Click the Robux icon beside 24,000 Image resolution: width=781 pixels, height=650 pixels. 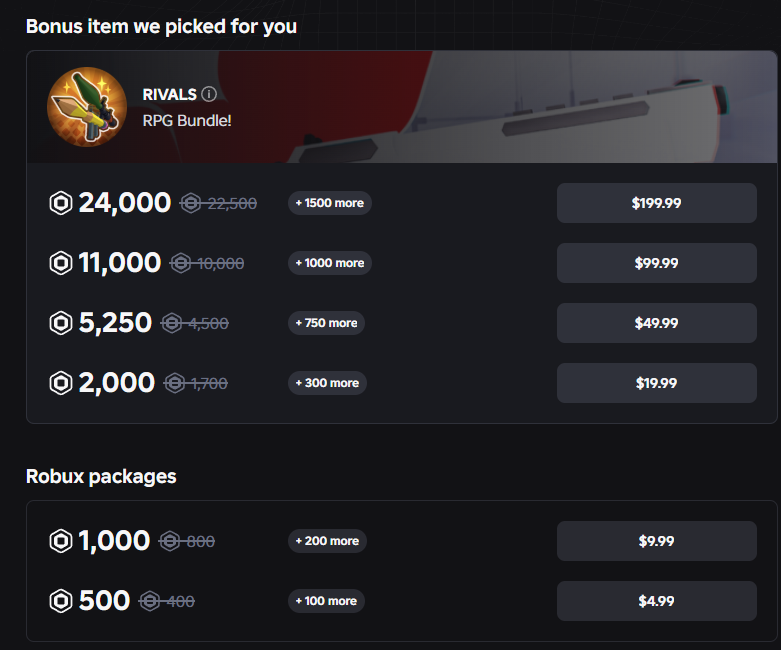point(61,203)
